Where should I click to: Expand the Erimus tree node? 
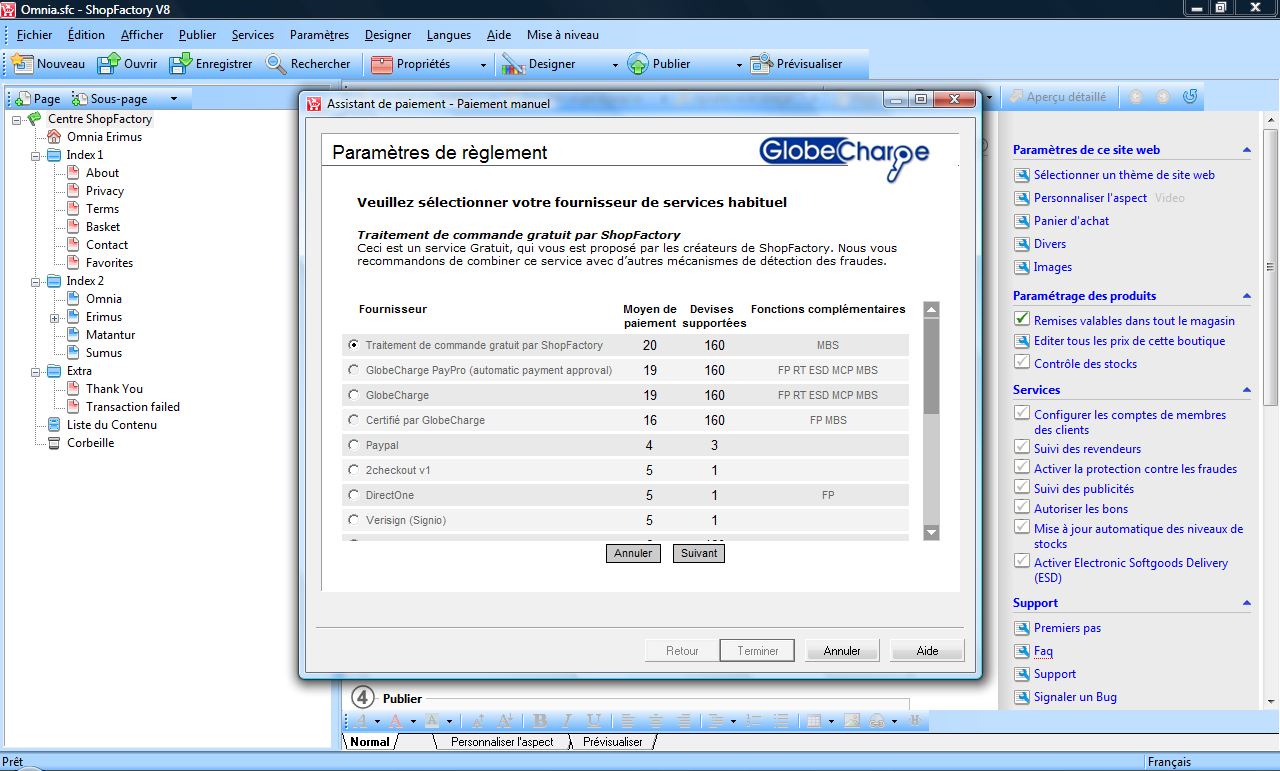54,317
